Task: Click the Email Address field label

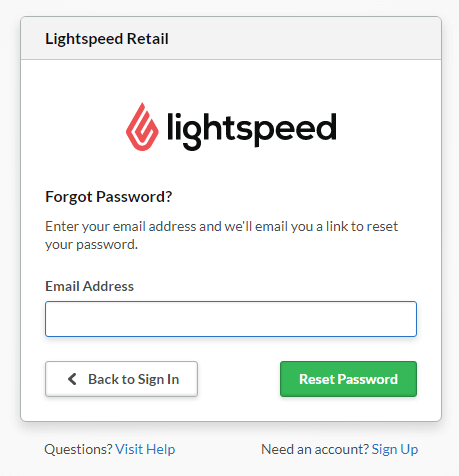Action: [89, 286]
